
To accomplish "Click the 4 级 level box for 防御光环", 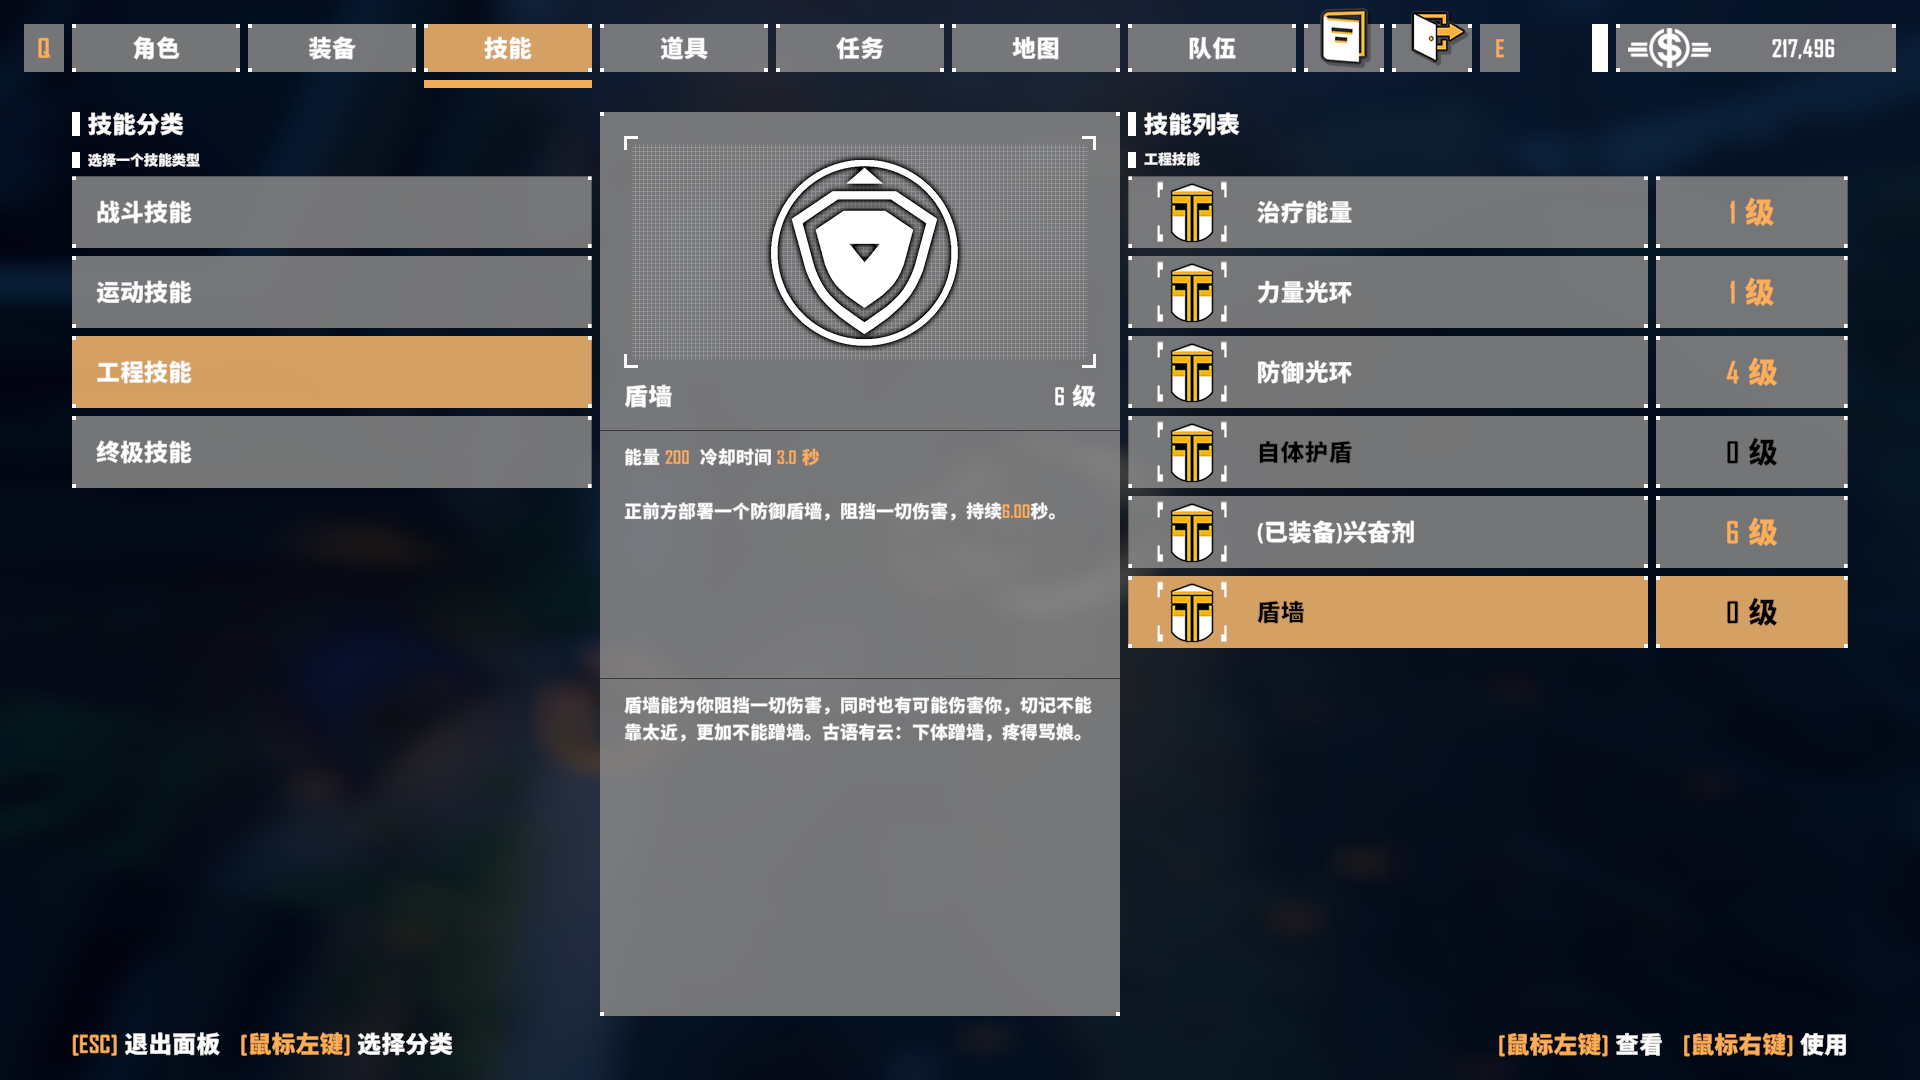I will click(1752, 372).
